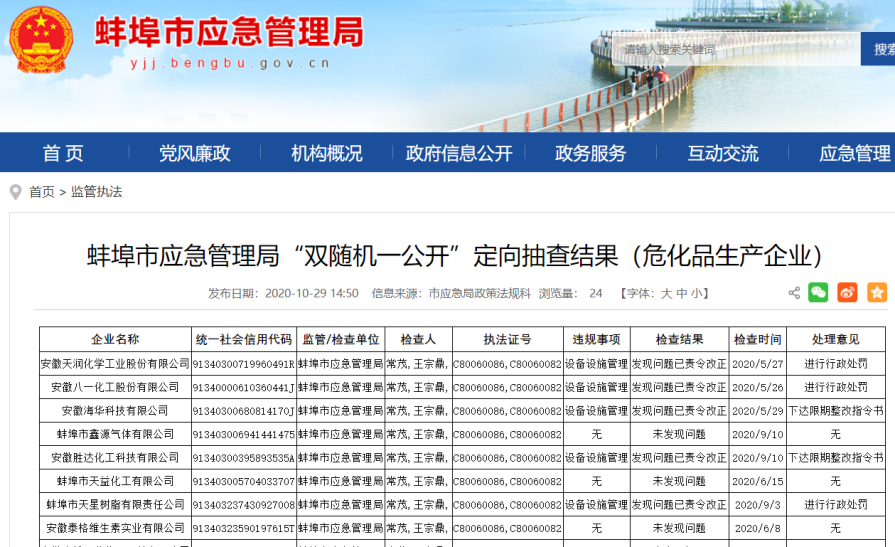Go to 监管执法 in the breadcrumb
Image resolution: width=895 pixels, height=547 pixels.
coord(96,192)
